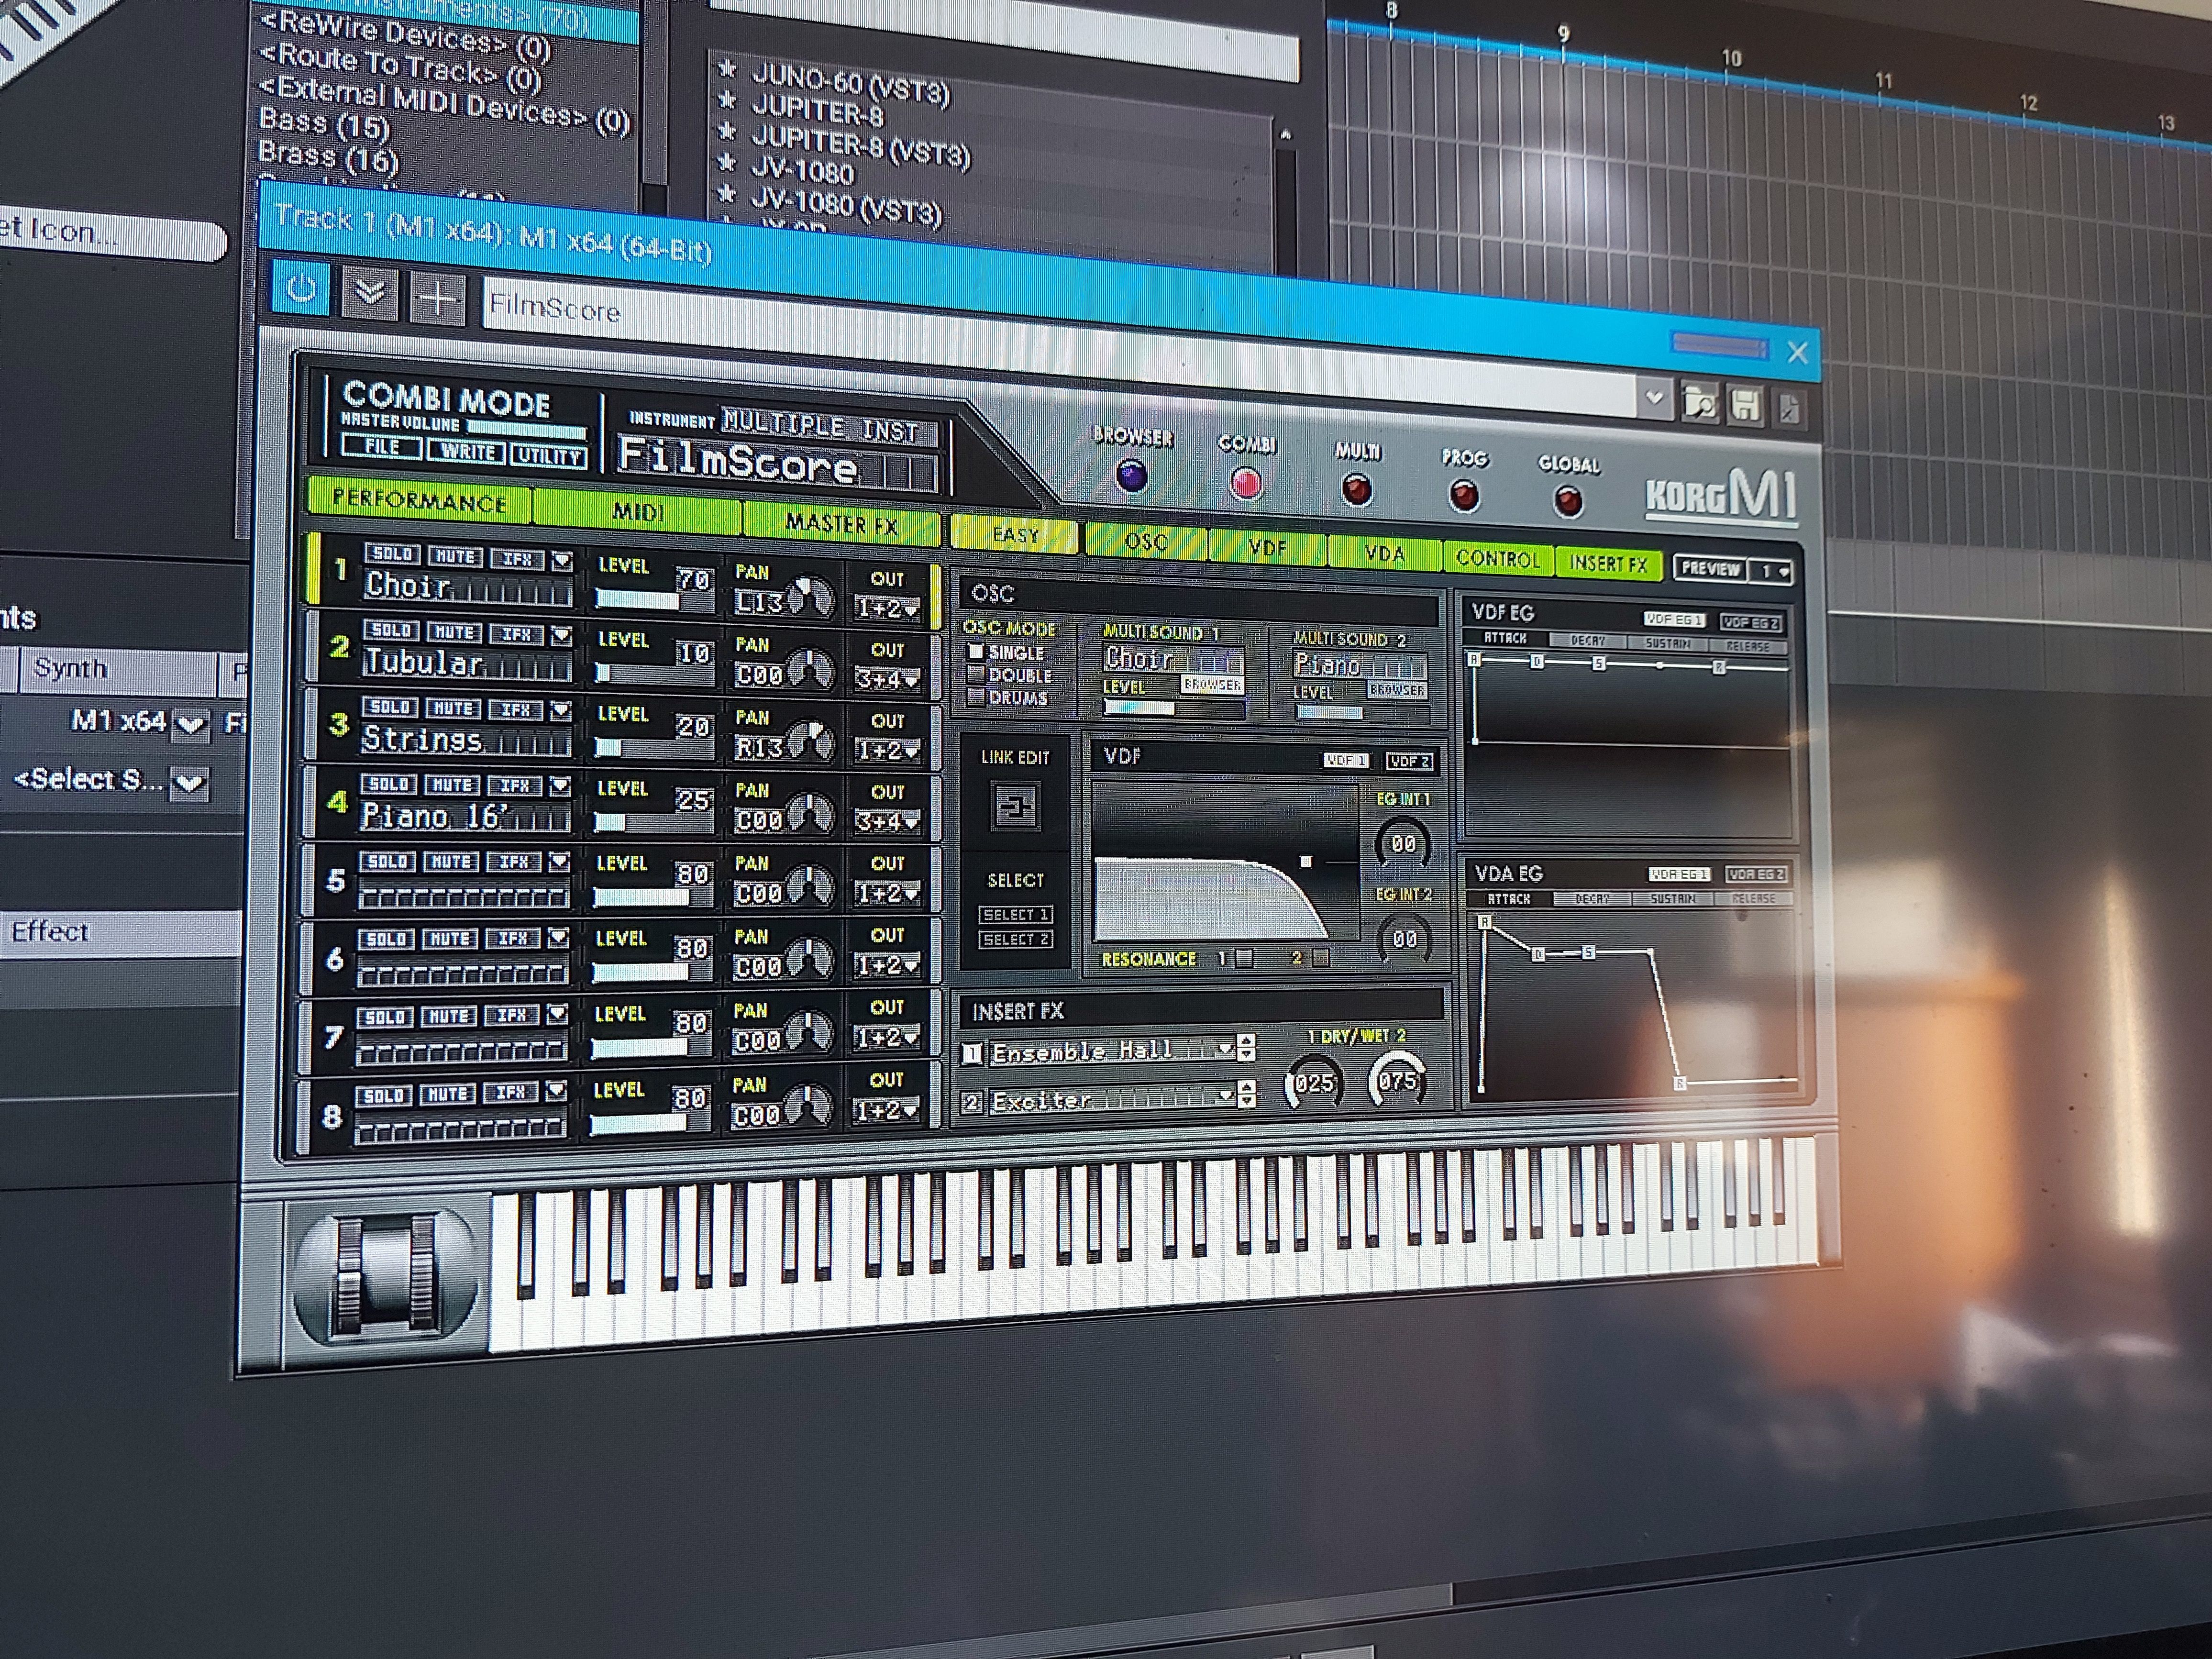Click the BROWSER button under Multi Sound 1

click(1212, 685)
